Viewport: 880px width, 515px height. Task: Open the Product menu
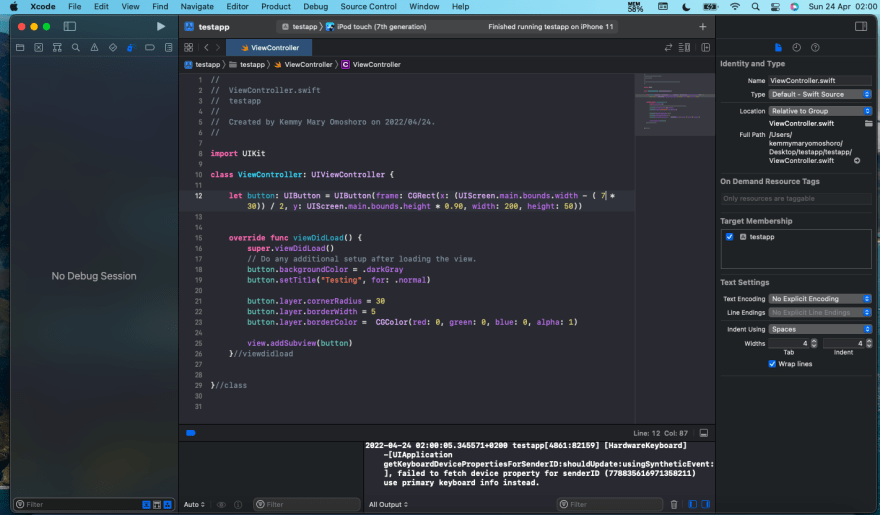coord(276,7)
